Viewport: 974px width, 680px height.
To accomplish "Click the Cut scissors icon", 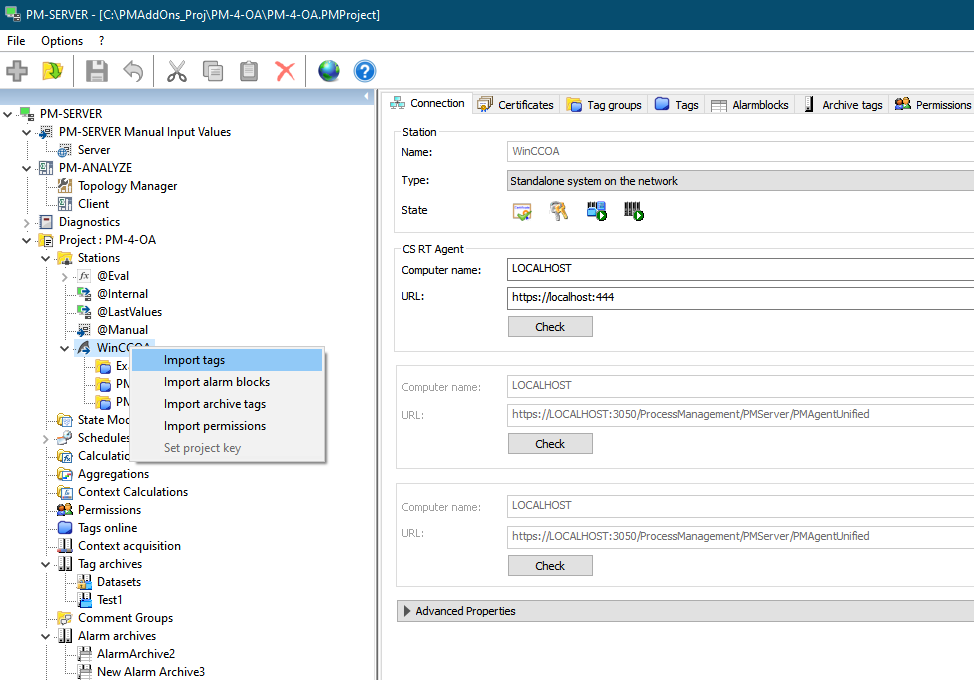I will 177,71.
